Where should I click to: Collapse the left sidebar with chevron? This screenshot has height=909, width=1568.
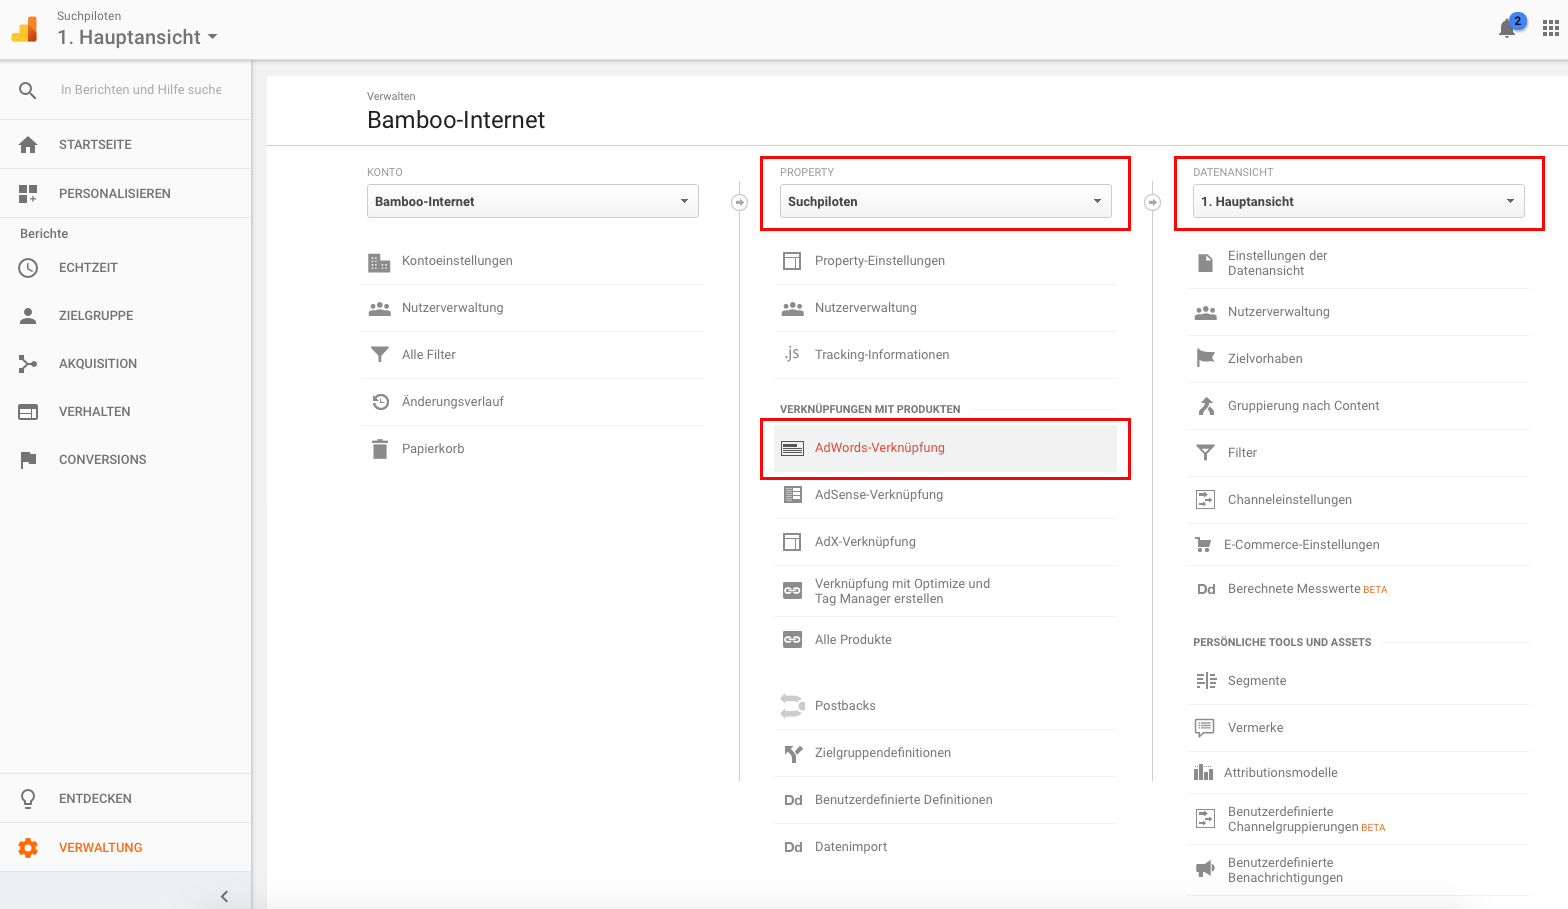[x=224, y=896]
